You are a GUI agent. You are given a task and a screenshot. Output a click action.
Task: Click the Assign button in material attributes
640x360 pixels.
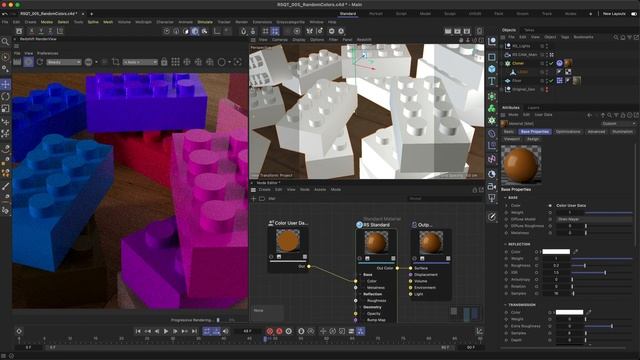coord(533,139)
